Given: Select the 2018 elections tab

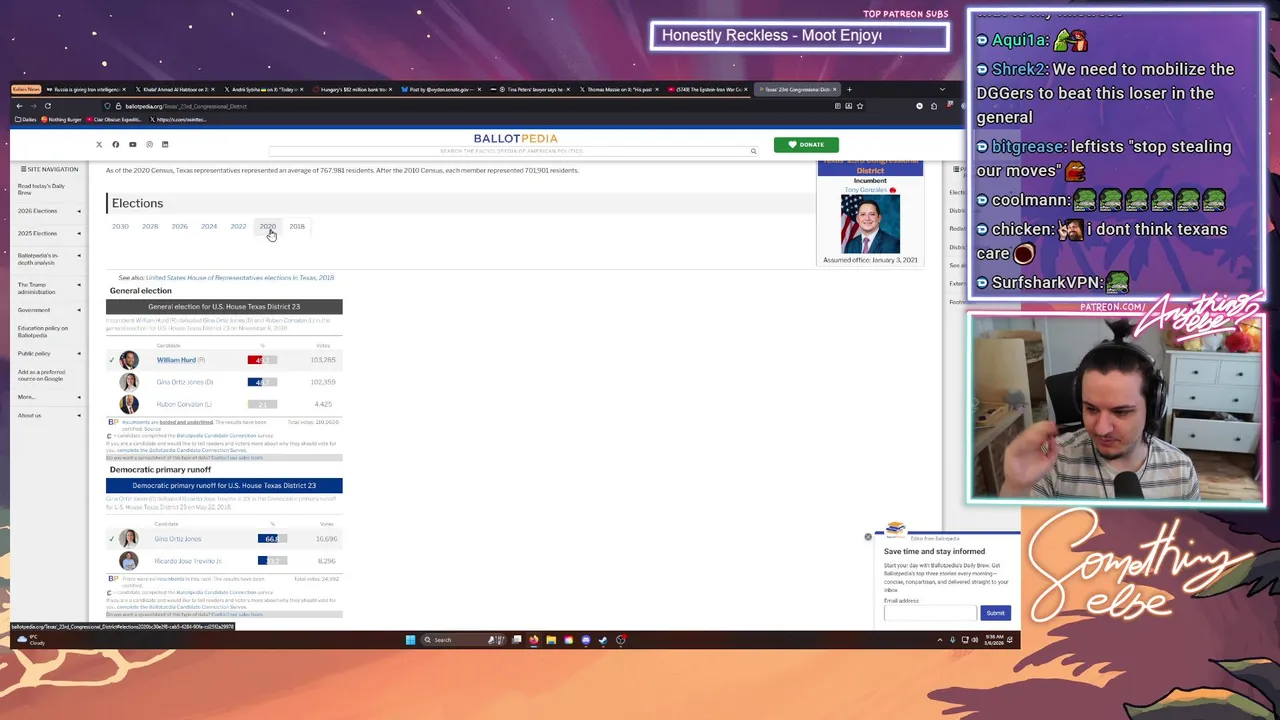Looking at the screenshot, I should [297, 227].
